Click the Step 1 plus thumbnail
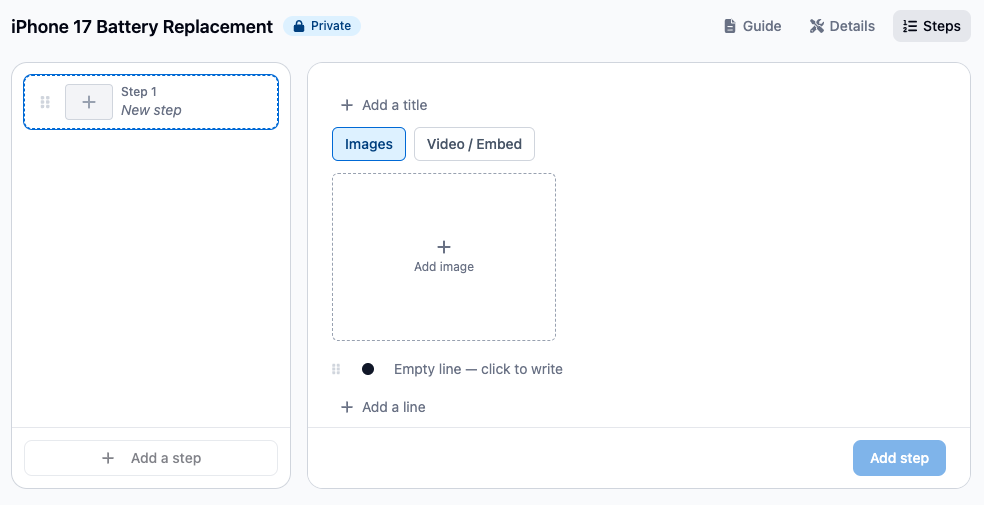This screenshot has height=505, width=984. (x=89, y=102)
